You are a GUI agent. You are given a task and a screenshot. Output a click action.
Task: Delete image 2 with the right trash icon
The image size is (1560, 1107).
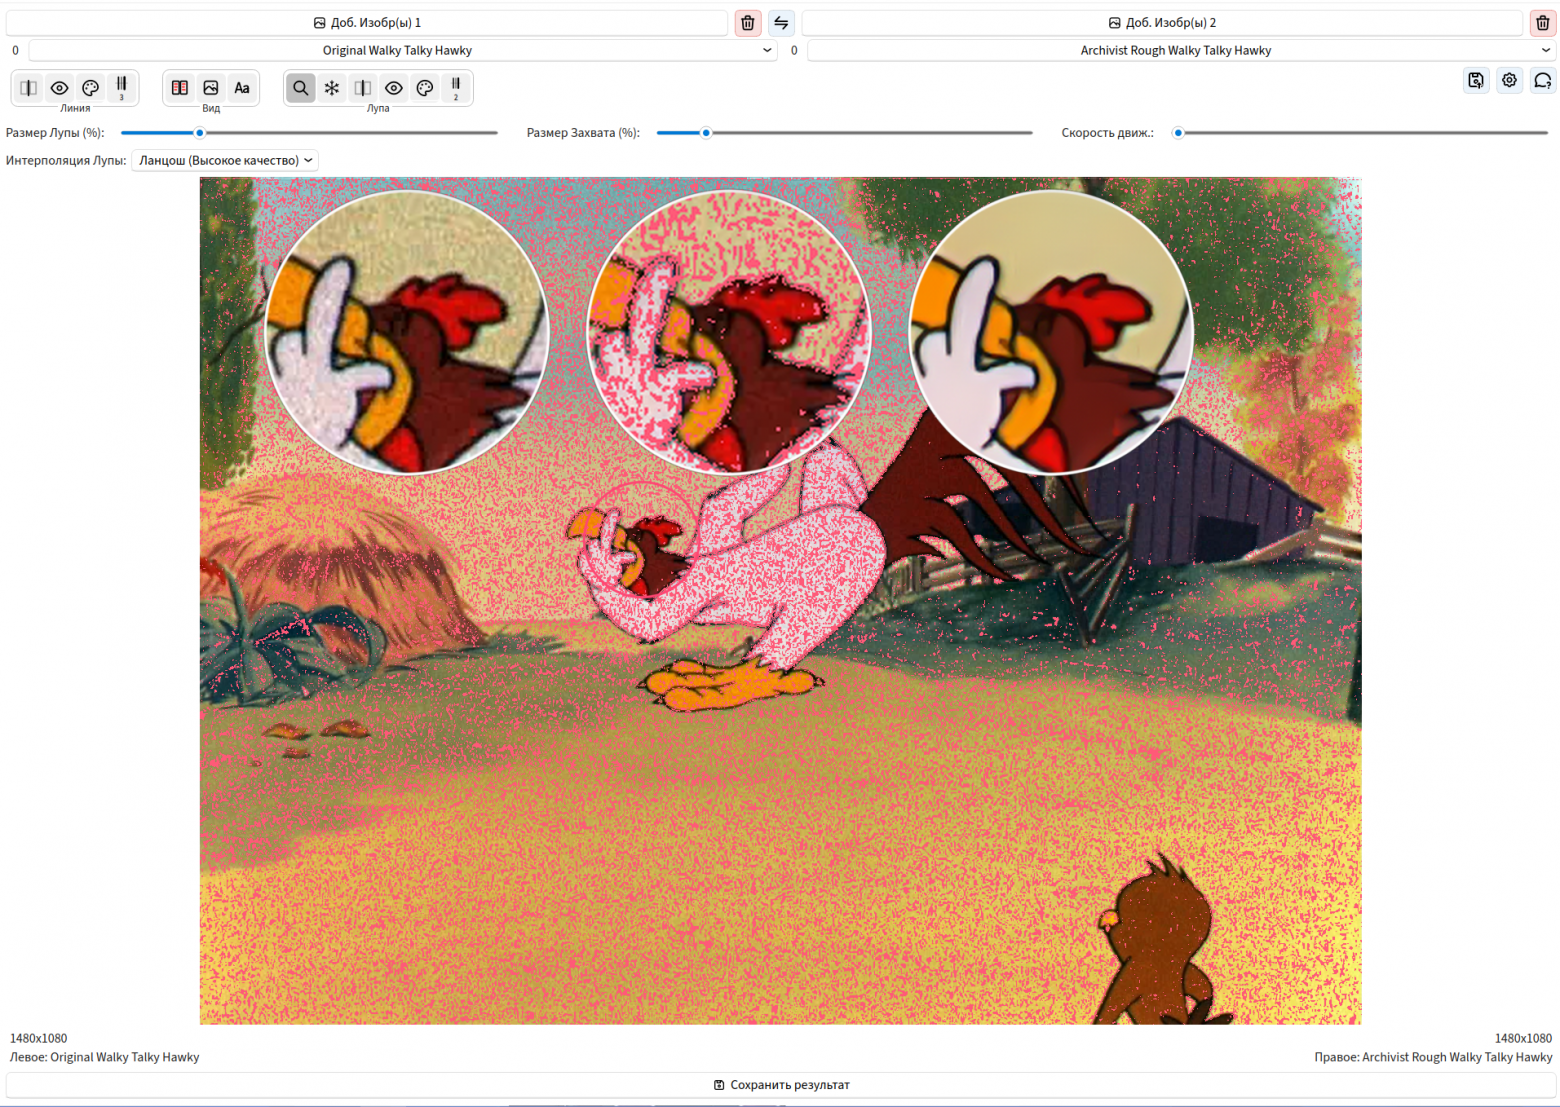(x=1542, y=23)
